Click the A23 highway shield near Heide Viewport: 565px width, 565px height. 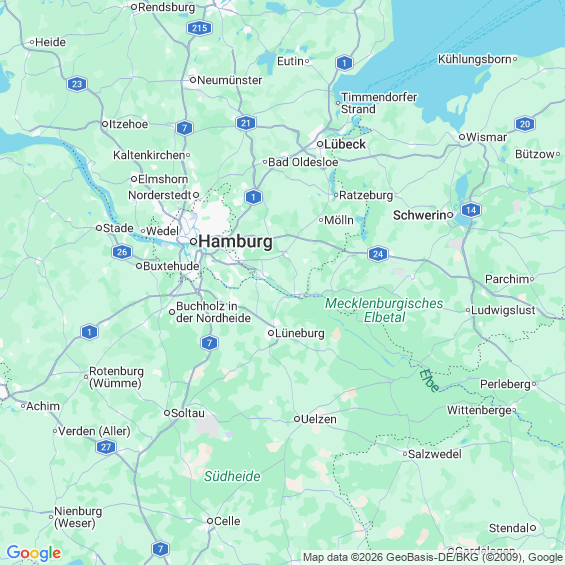point(77,84)
